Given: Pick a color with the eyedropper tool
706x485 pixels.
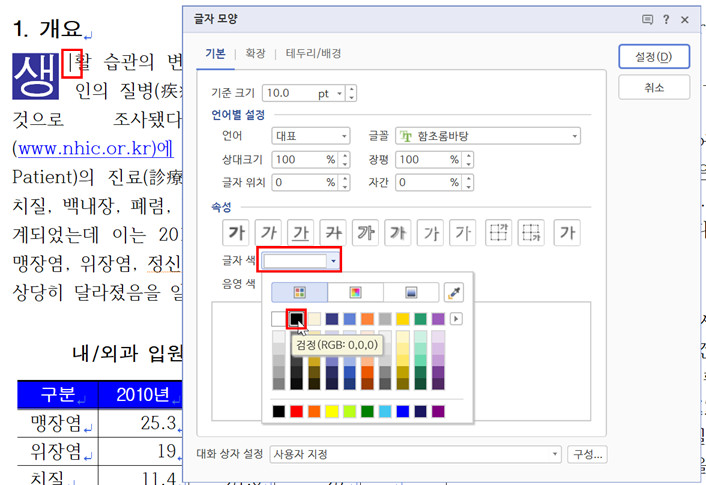Looking at the screenshot, I should tap(454, 292).
